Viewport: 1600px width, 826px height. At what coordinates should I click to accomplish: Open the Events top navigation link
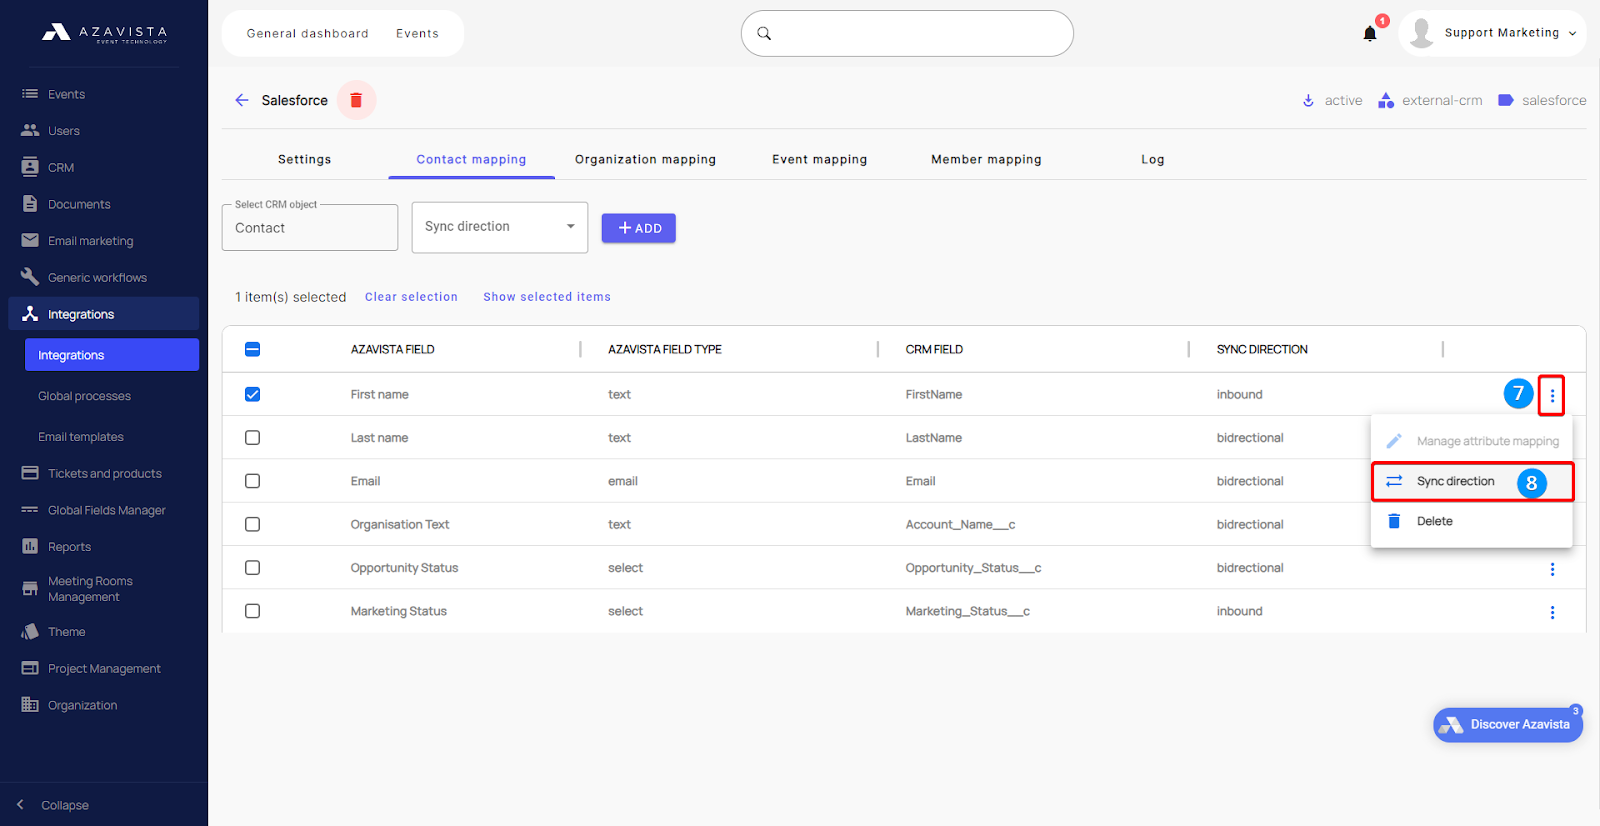(417, 34)
